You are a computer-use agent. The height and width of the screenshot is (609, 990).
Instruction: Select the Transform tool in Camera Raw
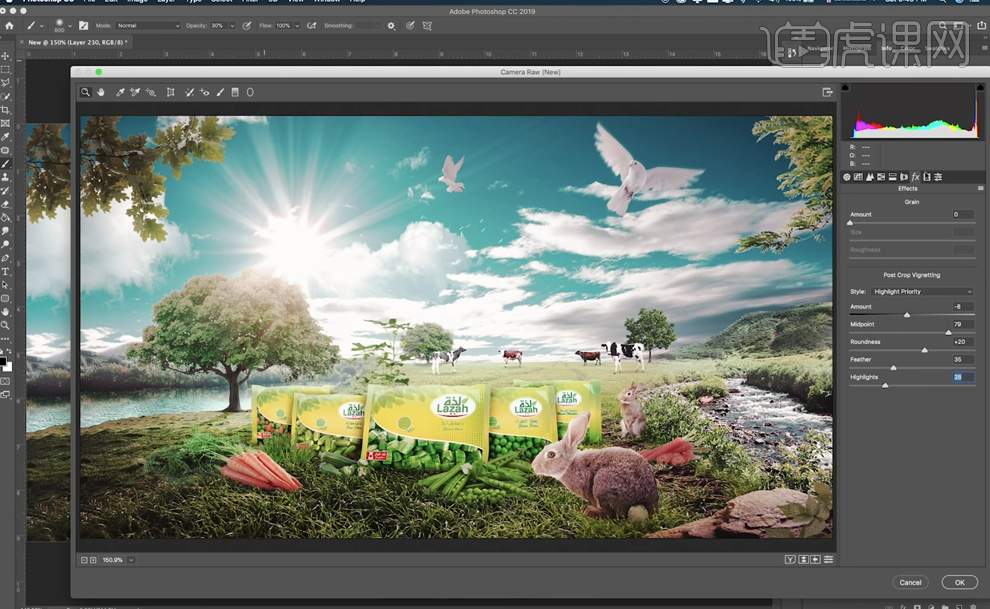170,92
